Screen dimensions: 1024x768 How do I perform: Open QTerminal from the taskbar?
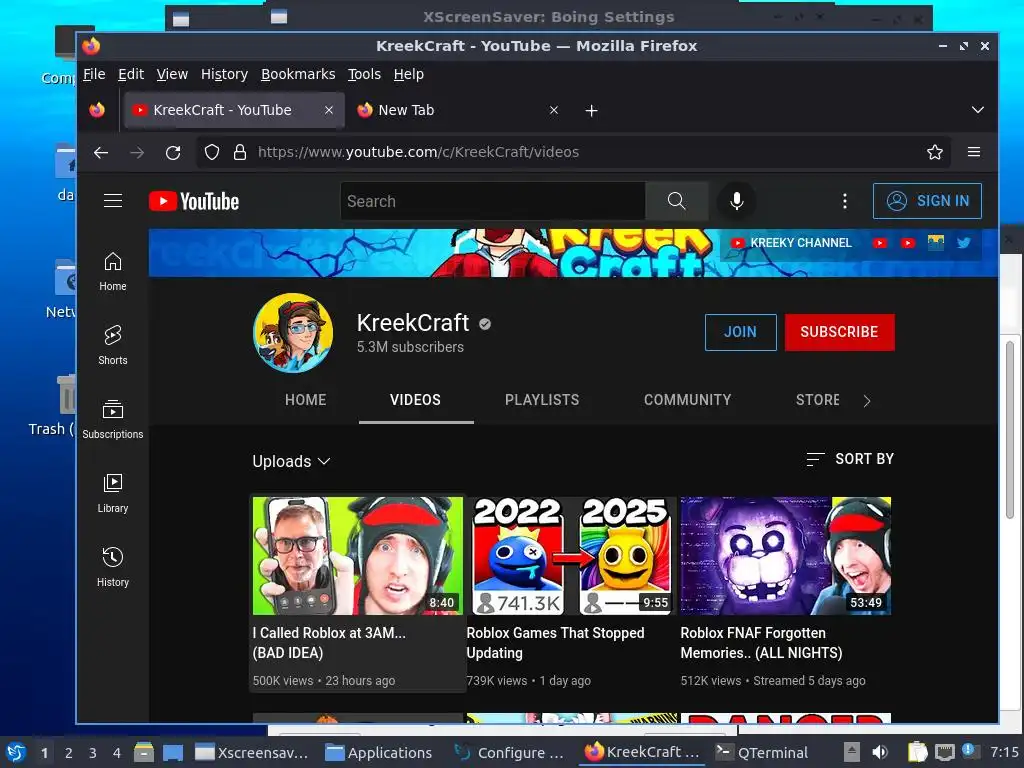point(761,752)
